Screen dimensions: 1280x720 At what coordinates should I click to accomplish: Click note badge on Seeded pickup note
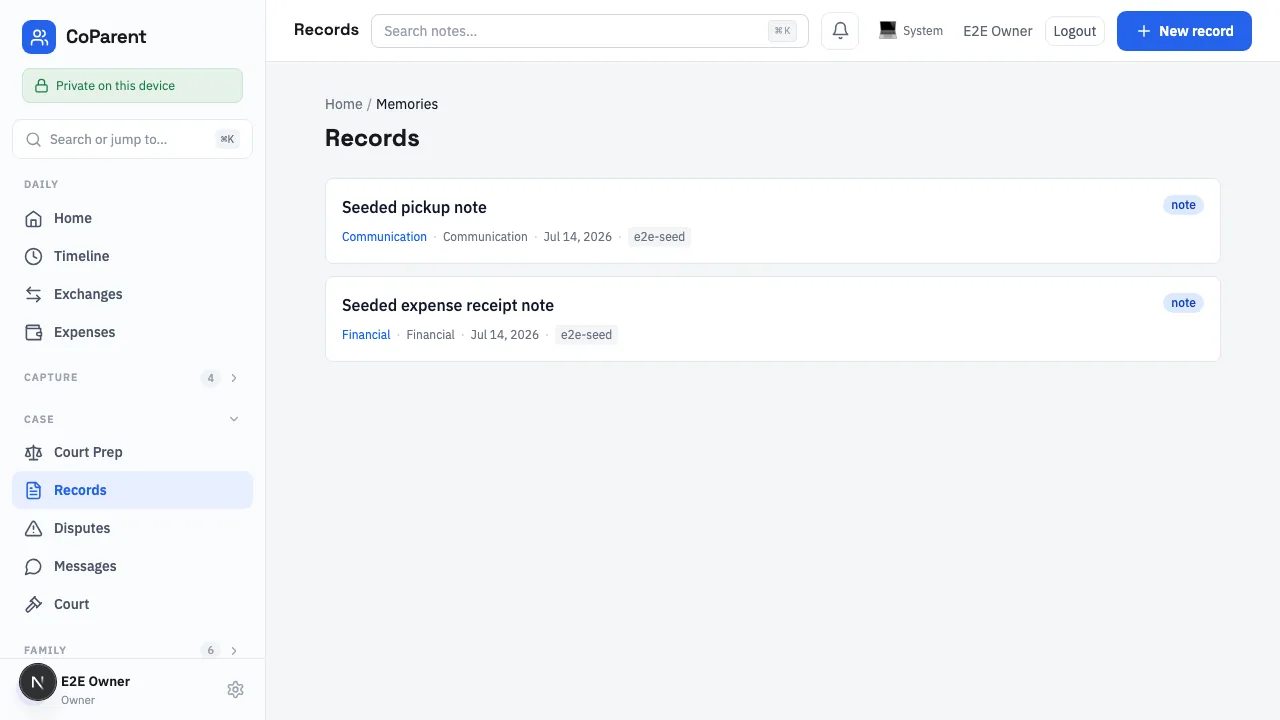(x=1183, y=205)
